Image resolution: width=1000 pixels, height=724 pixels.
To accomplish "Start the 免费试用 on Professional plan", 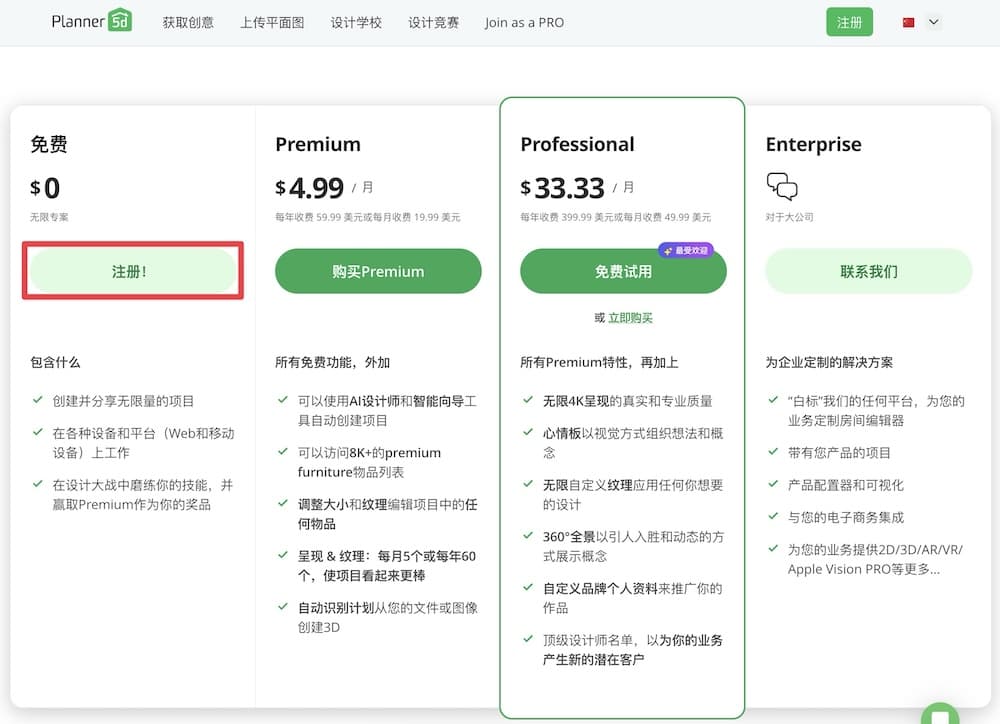I will 623,271.
